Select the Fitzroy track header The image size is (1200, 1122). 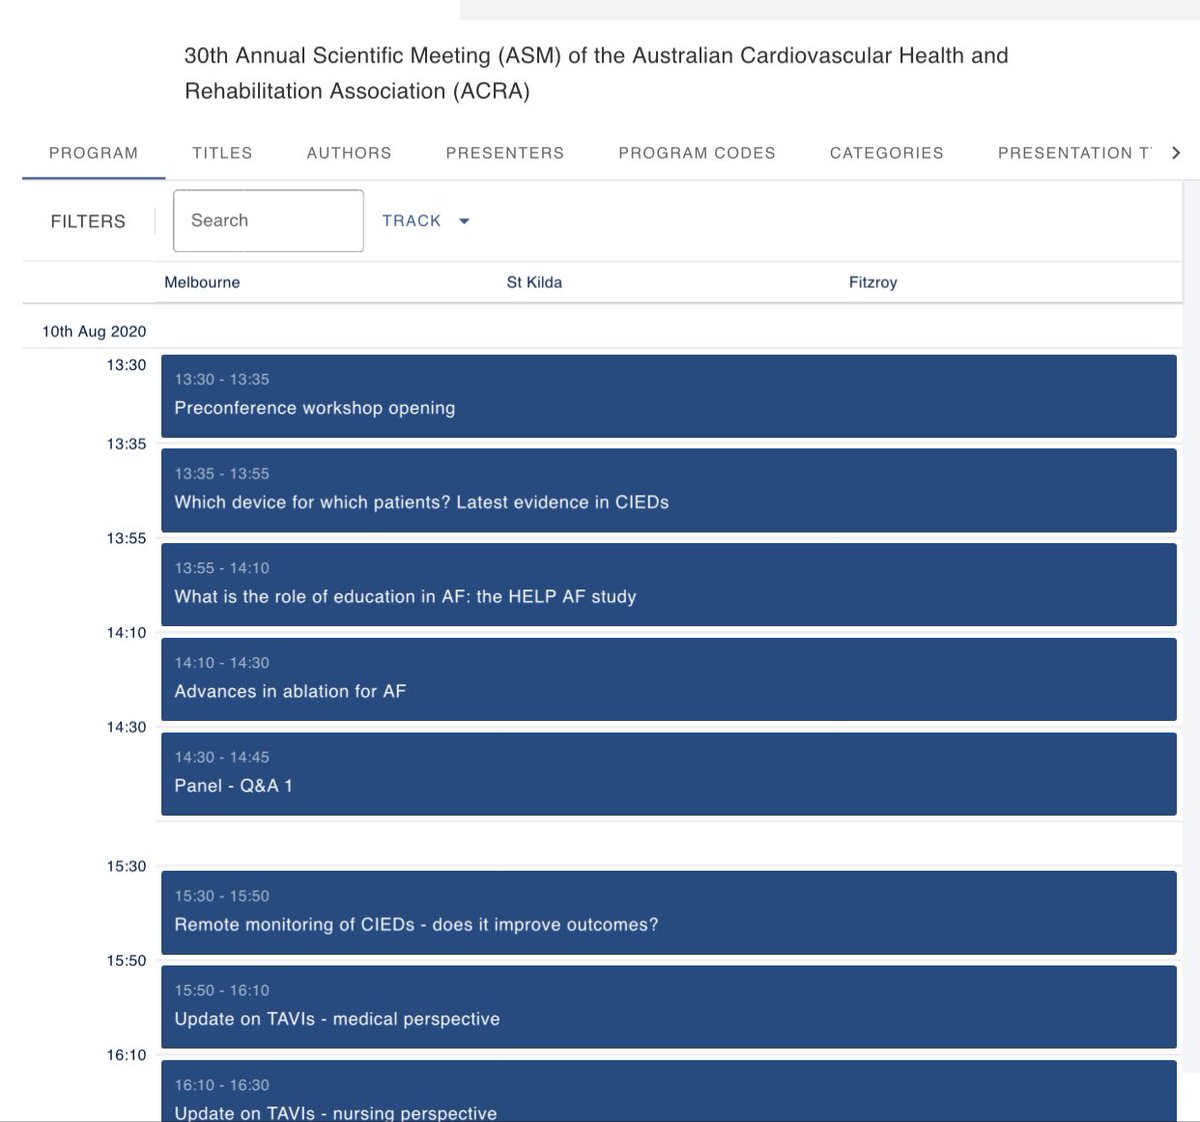871,282
